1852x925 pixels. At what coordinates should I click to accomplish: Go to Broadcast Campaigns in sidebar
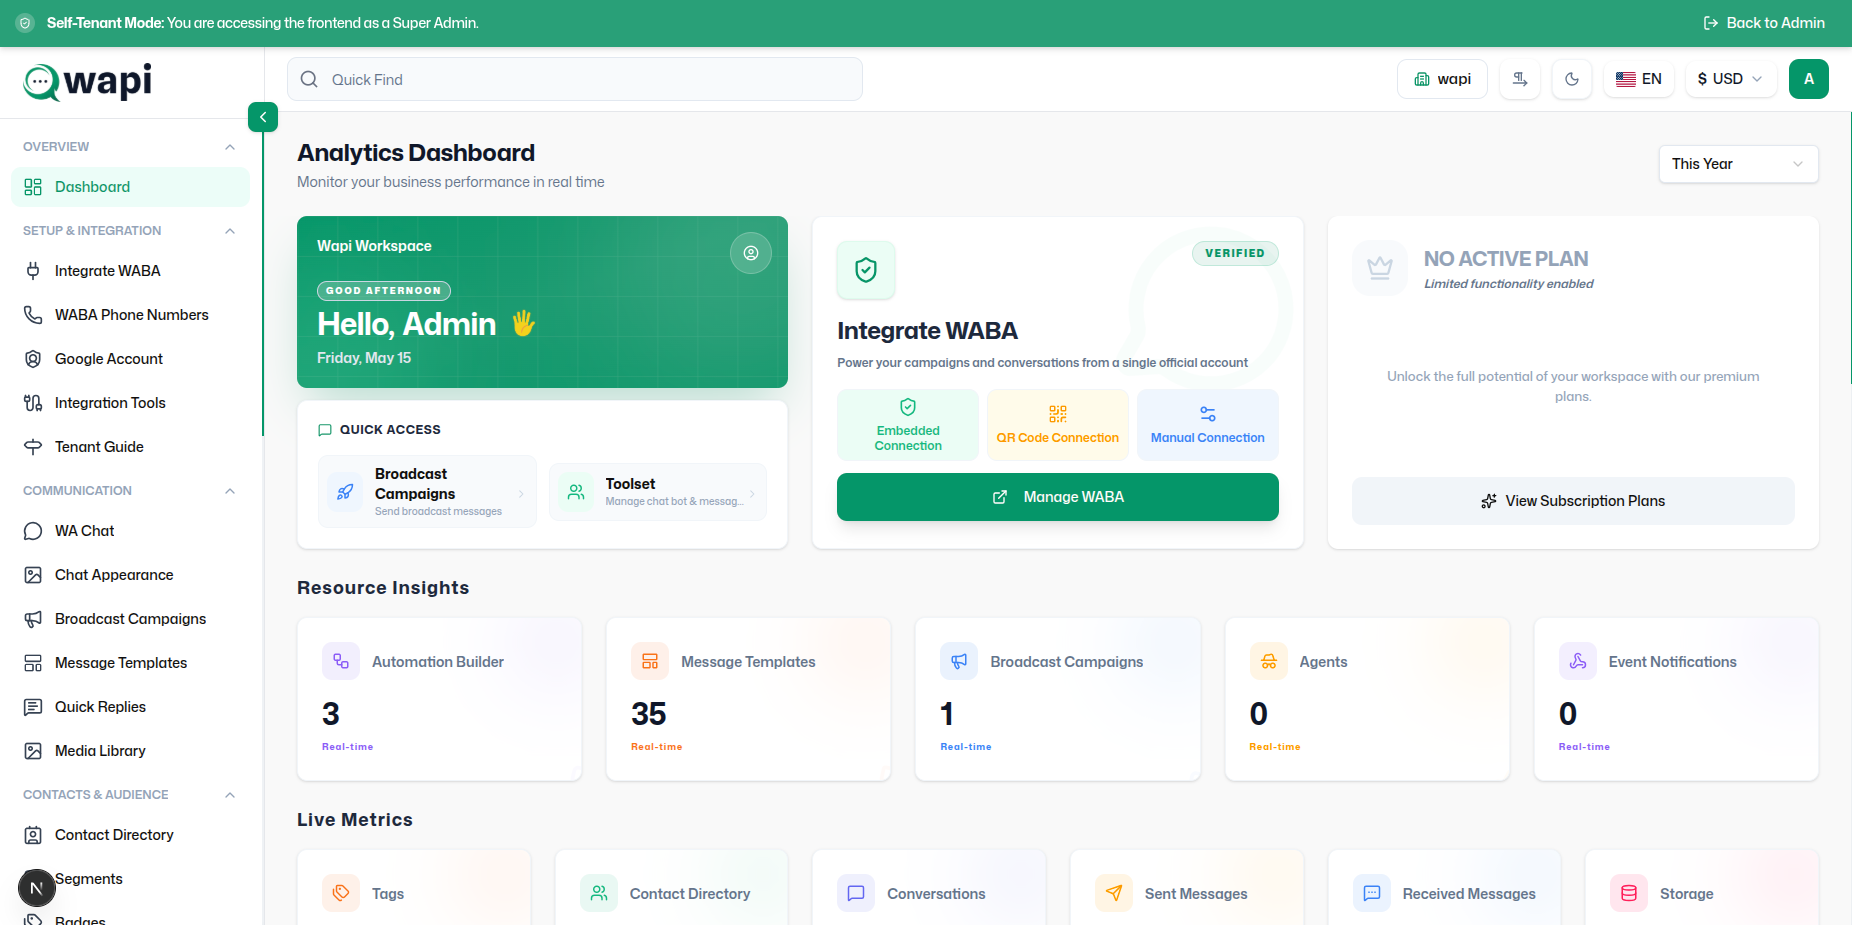coord(130,619)
